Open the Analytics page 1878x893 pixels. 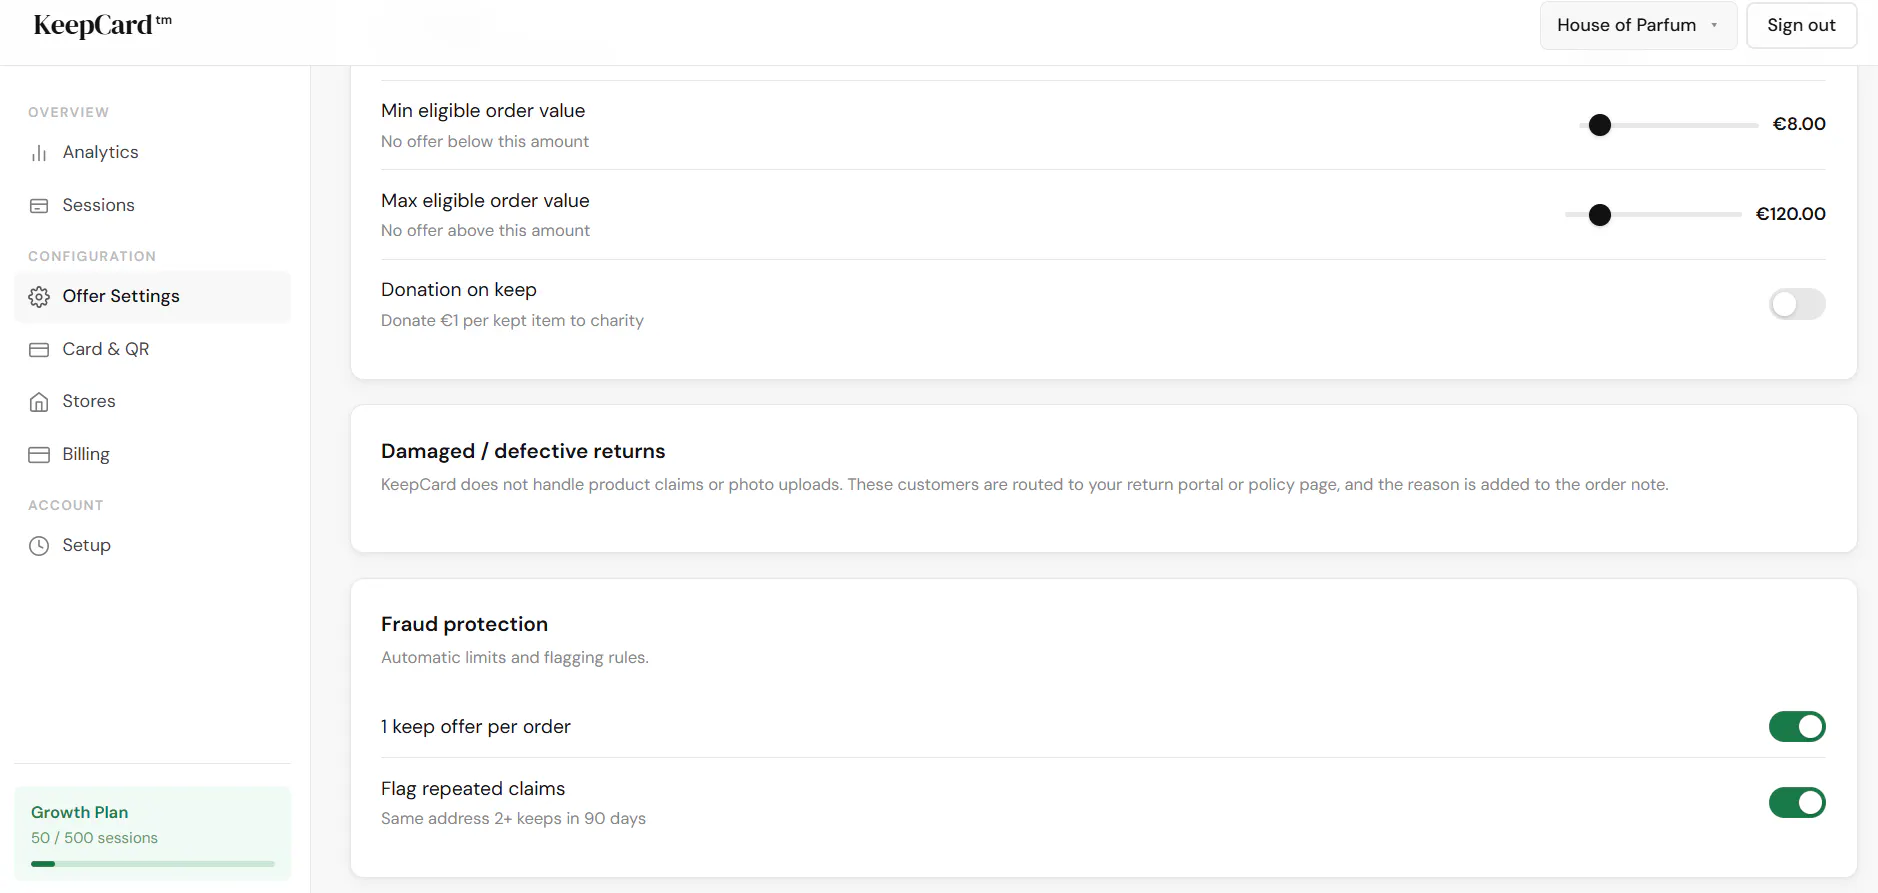point(152,153)
